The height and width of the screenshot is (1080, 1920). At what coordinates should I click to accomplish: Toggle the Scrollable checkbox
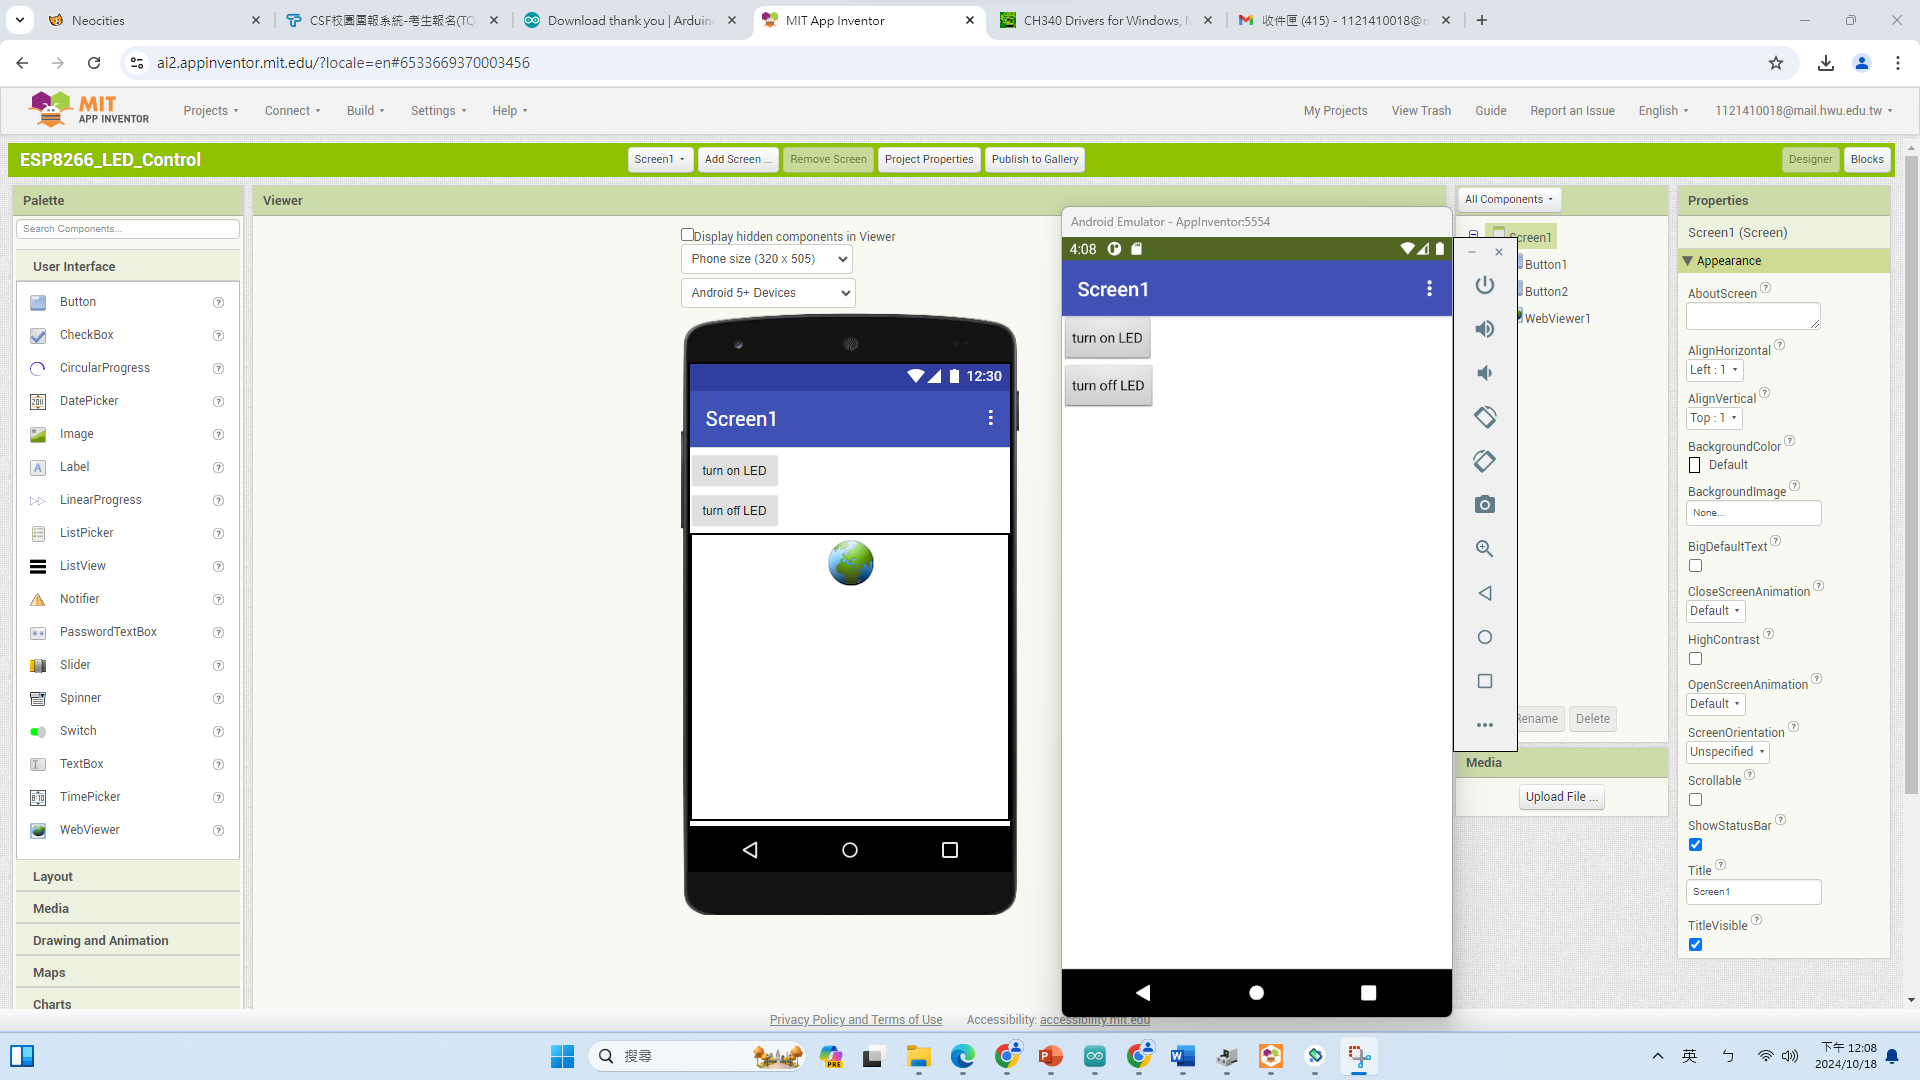(x=1695, y=800)
